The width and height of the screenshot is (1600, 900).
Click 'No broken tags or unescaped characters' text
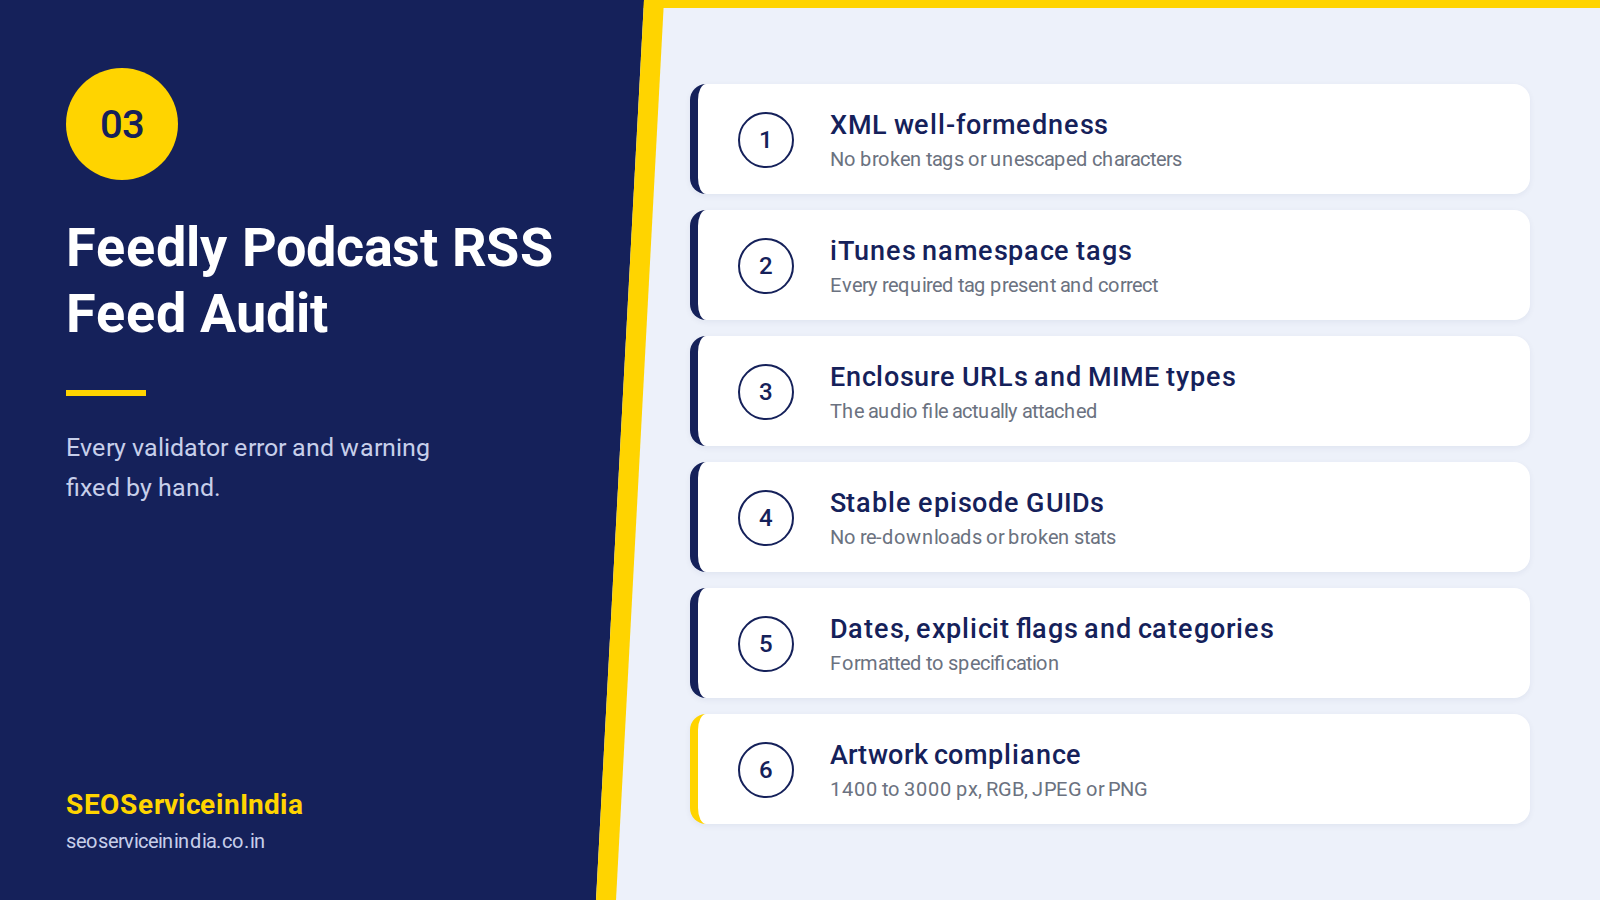tap(1006, 159)
